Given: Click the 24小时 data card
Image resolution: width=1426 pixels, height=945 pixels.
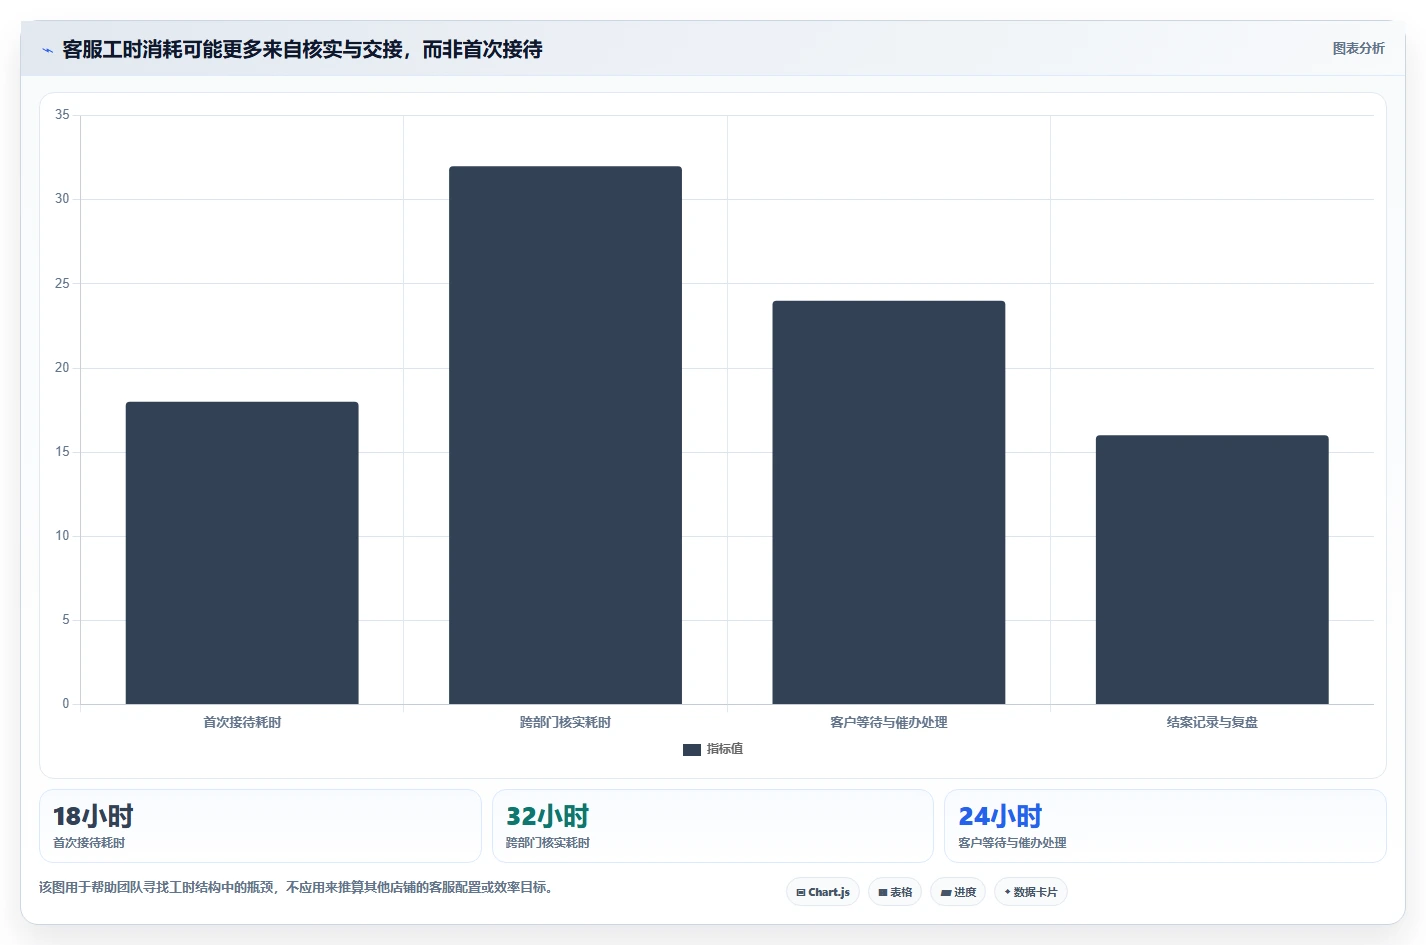Looking at the screenshot, I should 1165,826.
